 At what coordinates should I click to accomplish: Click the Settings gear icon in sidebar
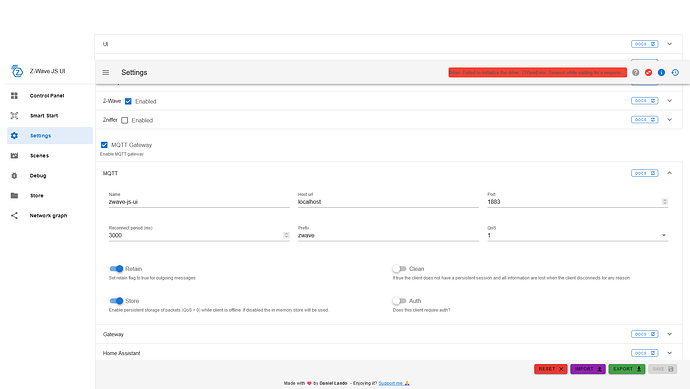click(14, 136)
